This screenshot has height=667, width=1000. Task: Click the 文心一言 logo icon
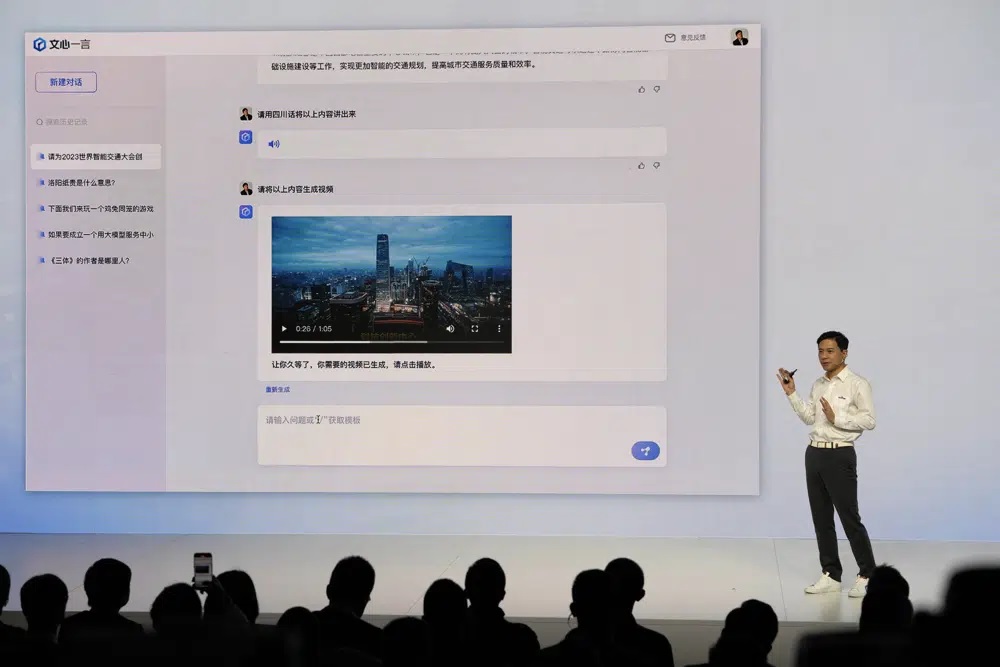coord(40,44)
